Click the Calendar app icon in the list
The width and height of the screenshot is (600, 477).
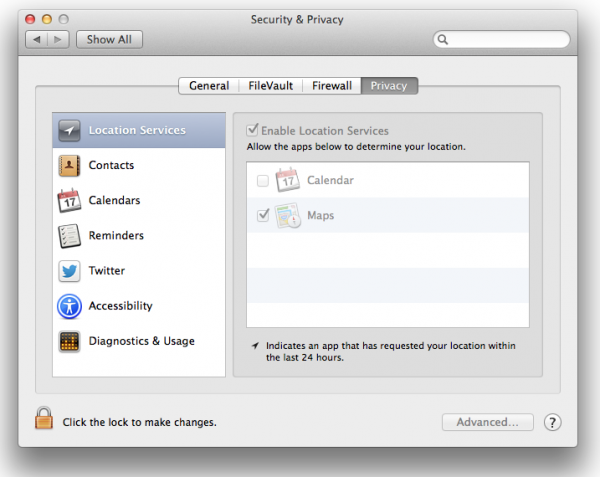tap(288, 180)
